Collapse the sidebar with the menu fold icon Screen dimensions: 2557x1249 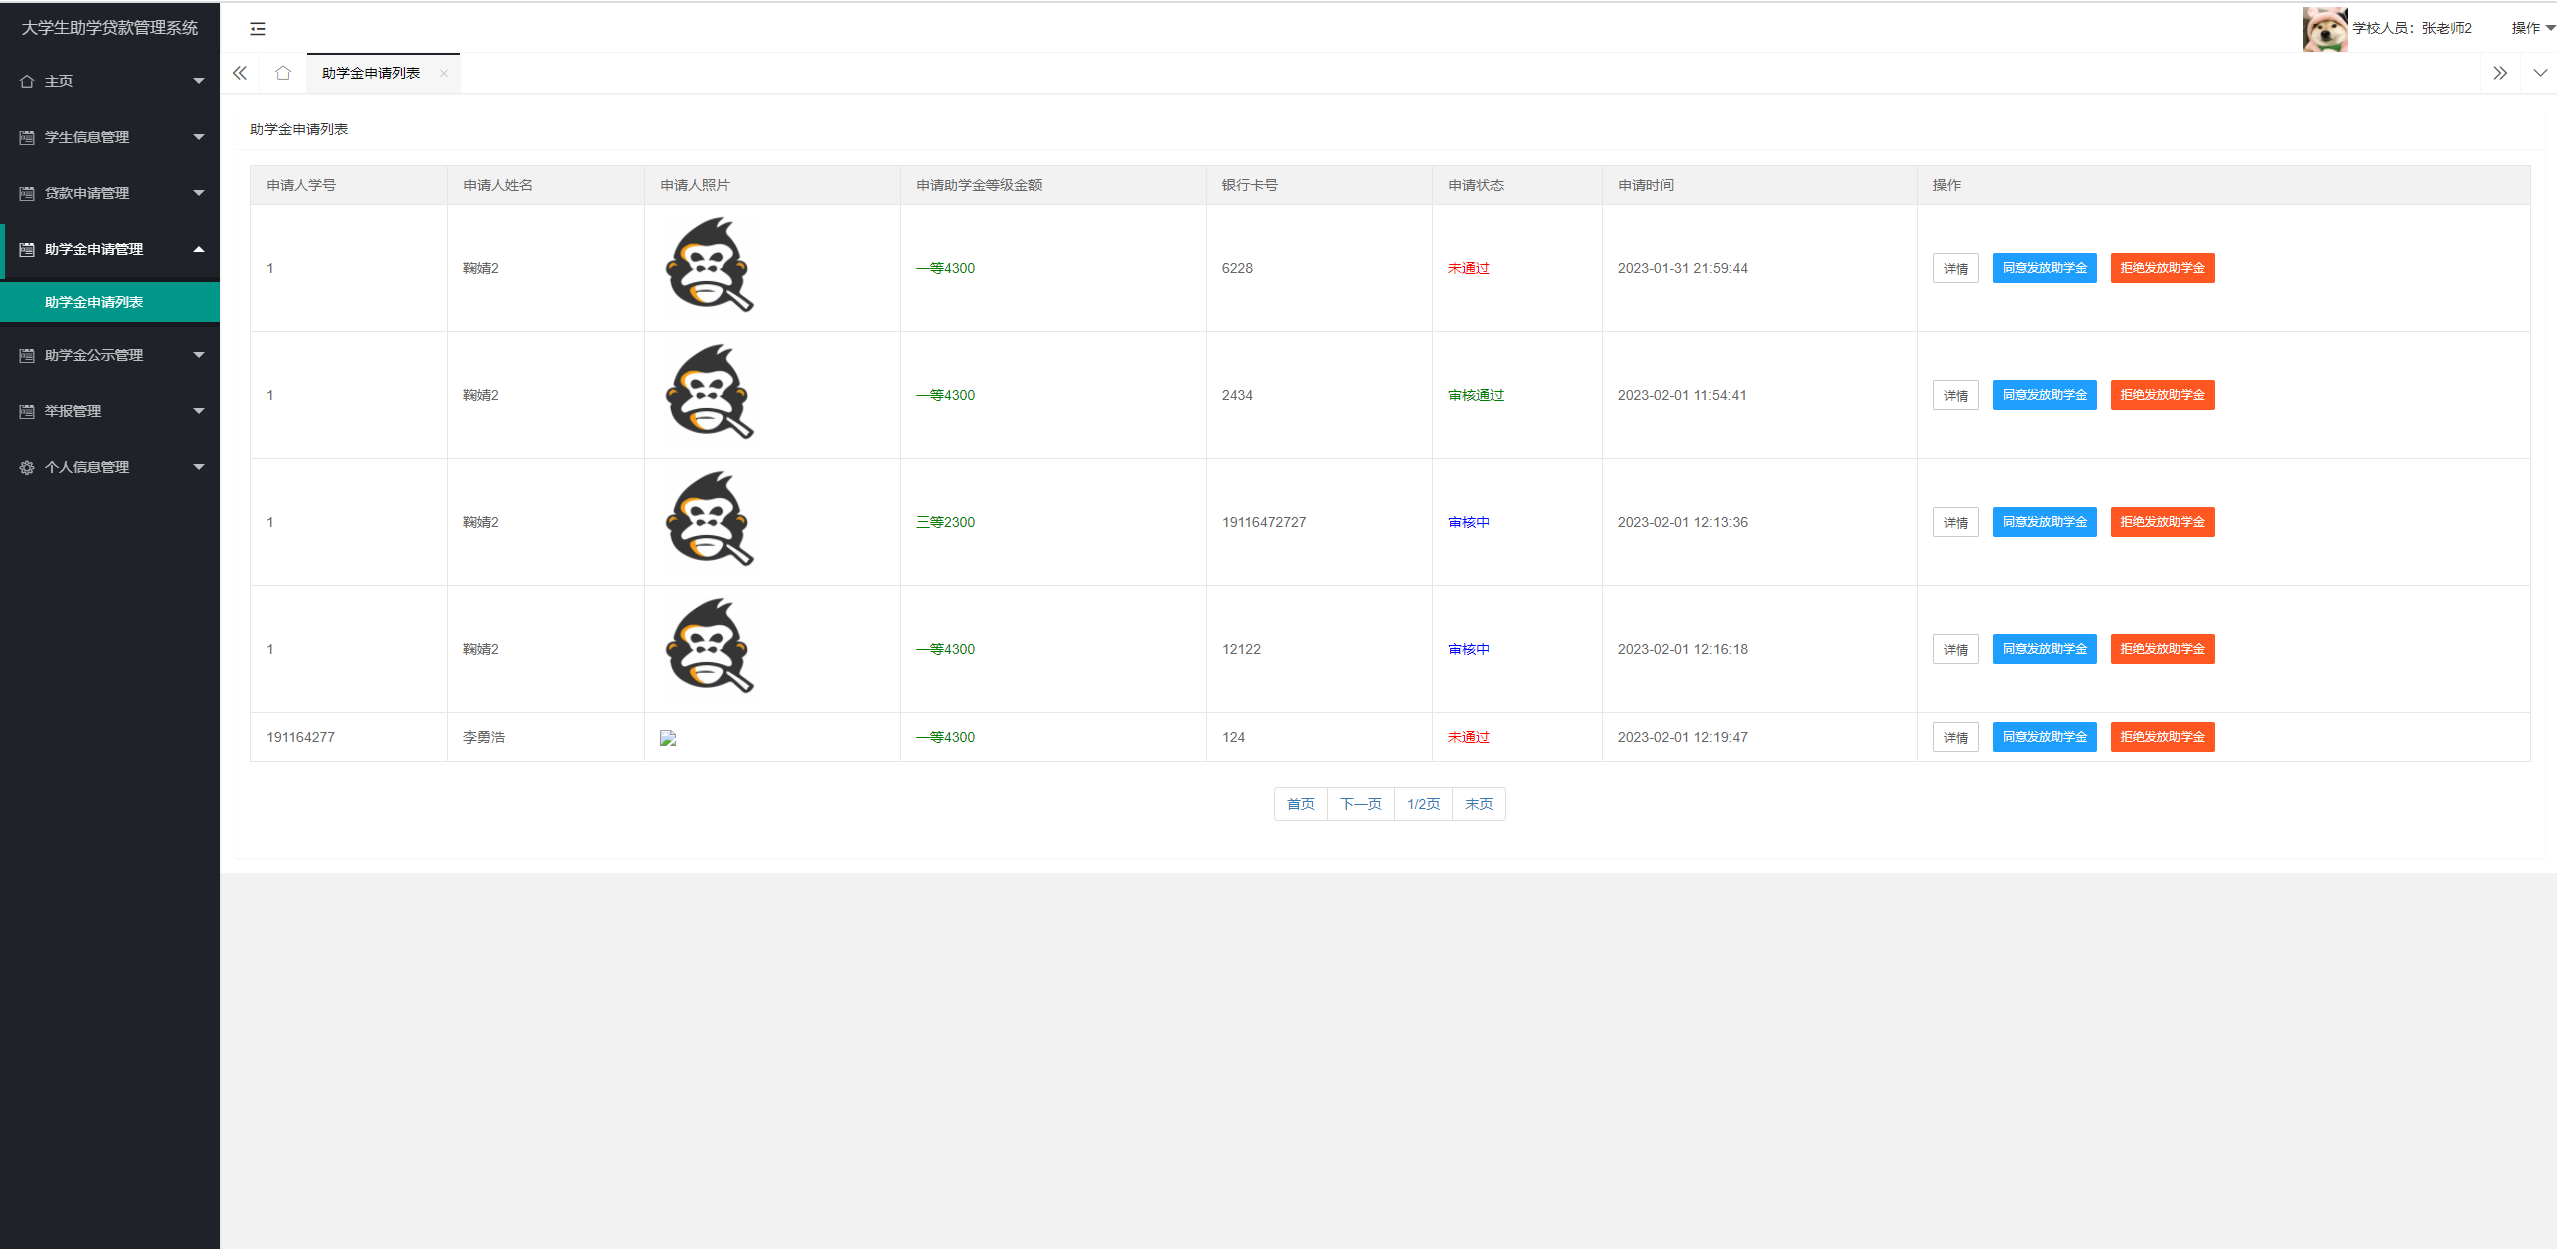[258, 29]
